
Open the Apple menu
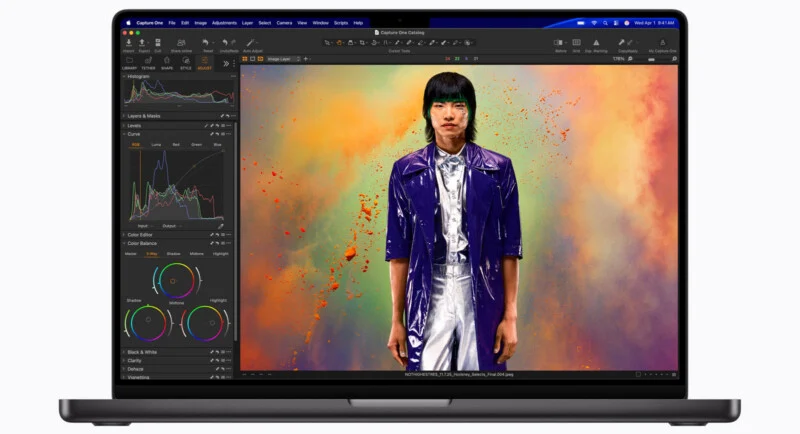click(x=129, y=23)
